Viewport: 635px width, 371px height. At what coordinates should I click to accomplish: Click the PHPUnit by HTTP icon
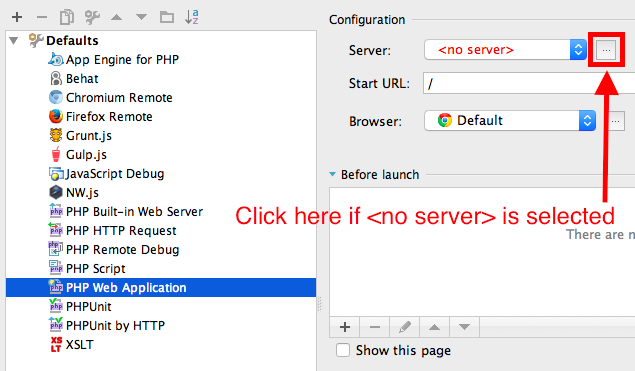(x=56, y=325)
